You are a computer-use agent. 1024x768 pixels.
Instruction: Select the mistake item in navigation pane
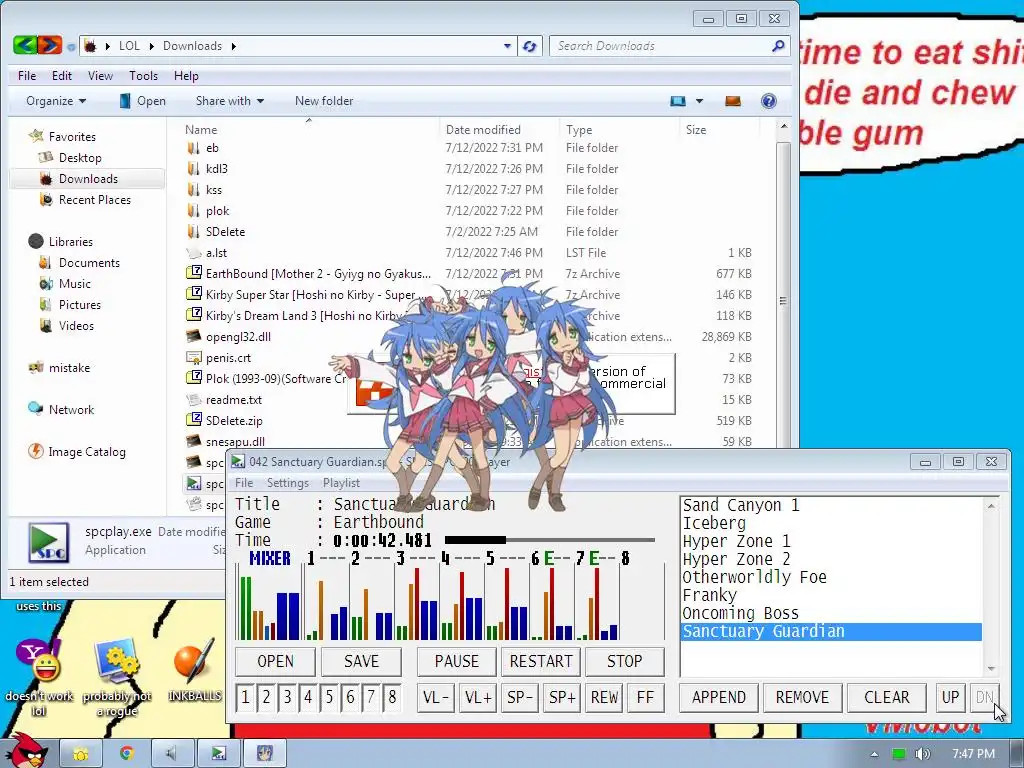click(69, 368)
